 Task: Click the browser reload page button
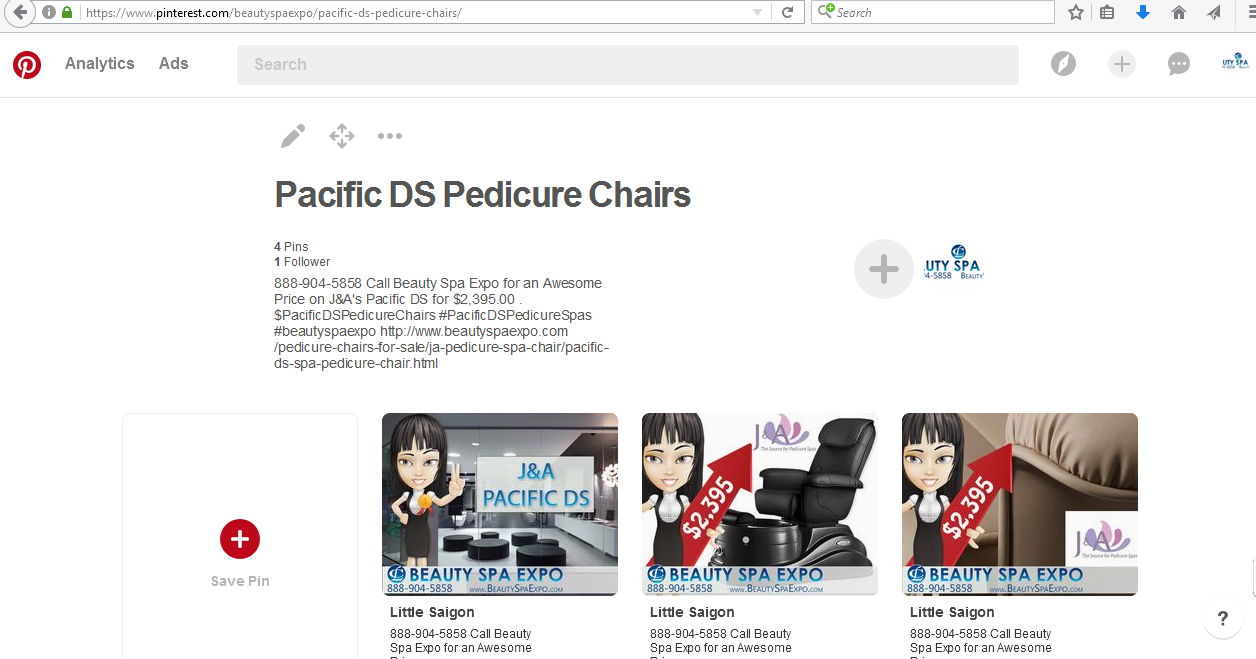click(788, 13)
